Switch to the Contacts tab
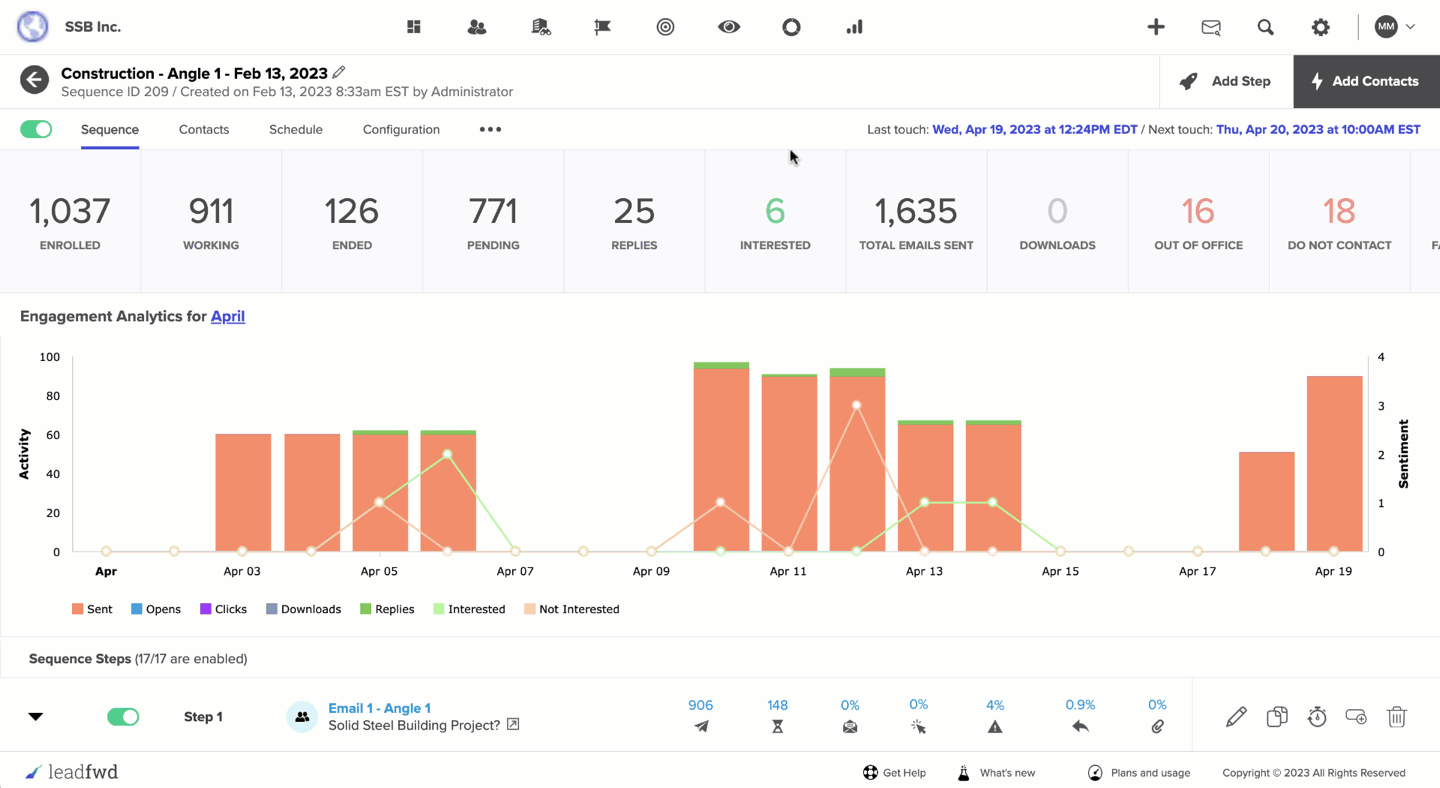The width and height of the screenshot is (1440, 788). (204, 129)
